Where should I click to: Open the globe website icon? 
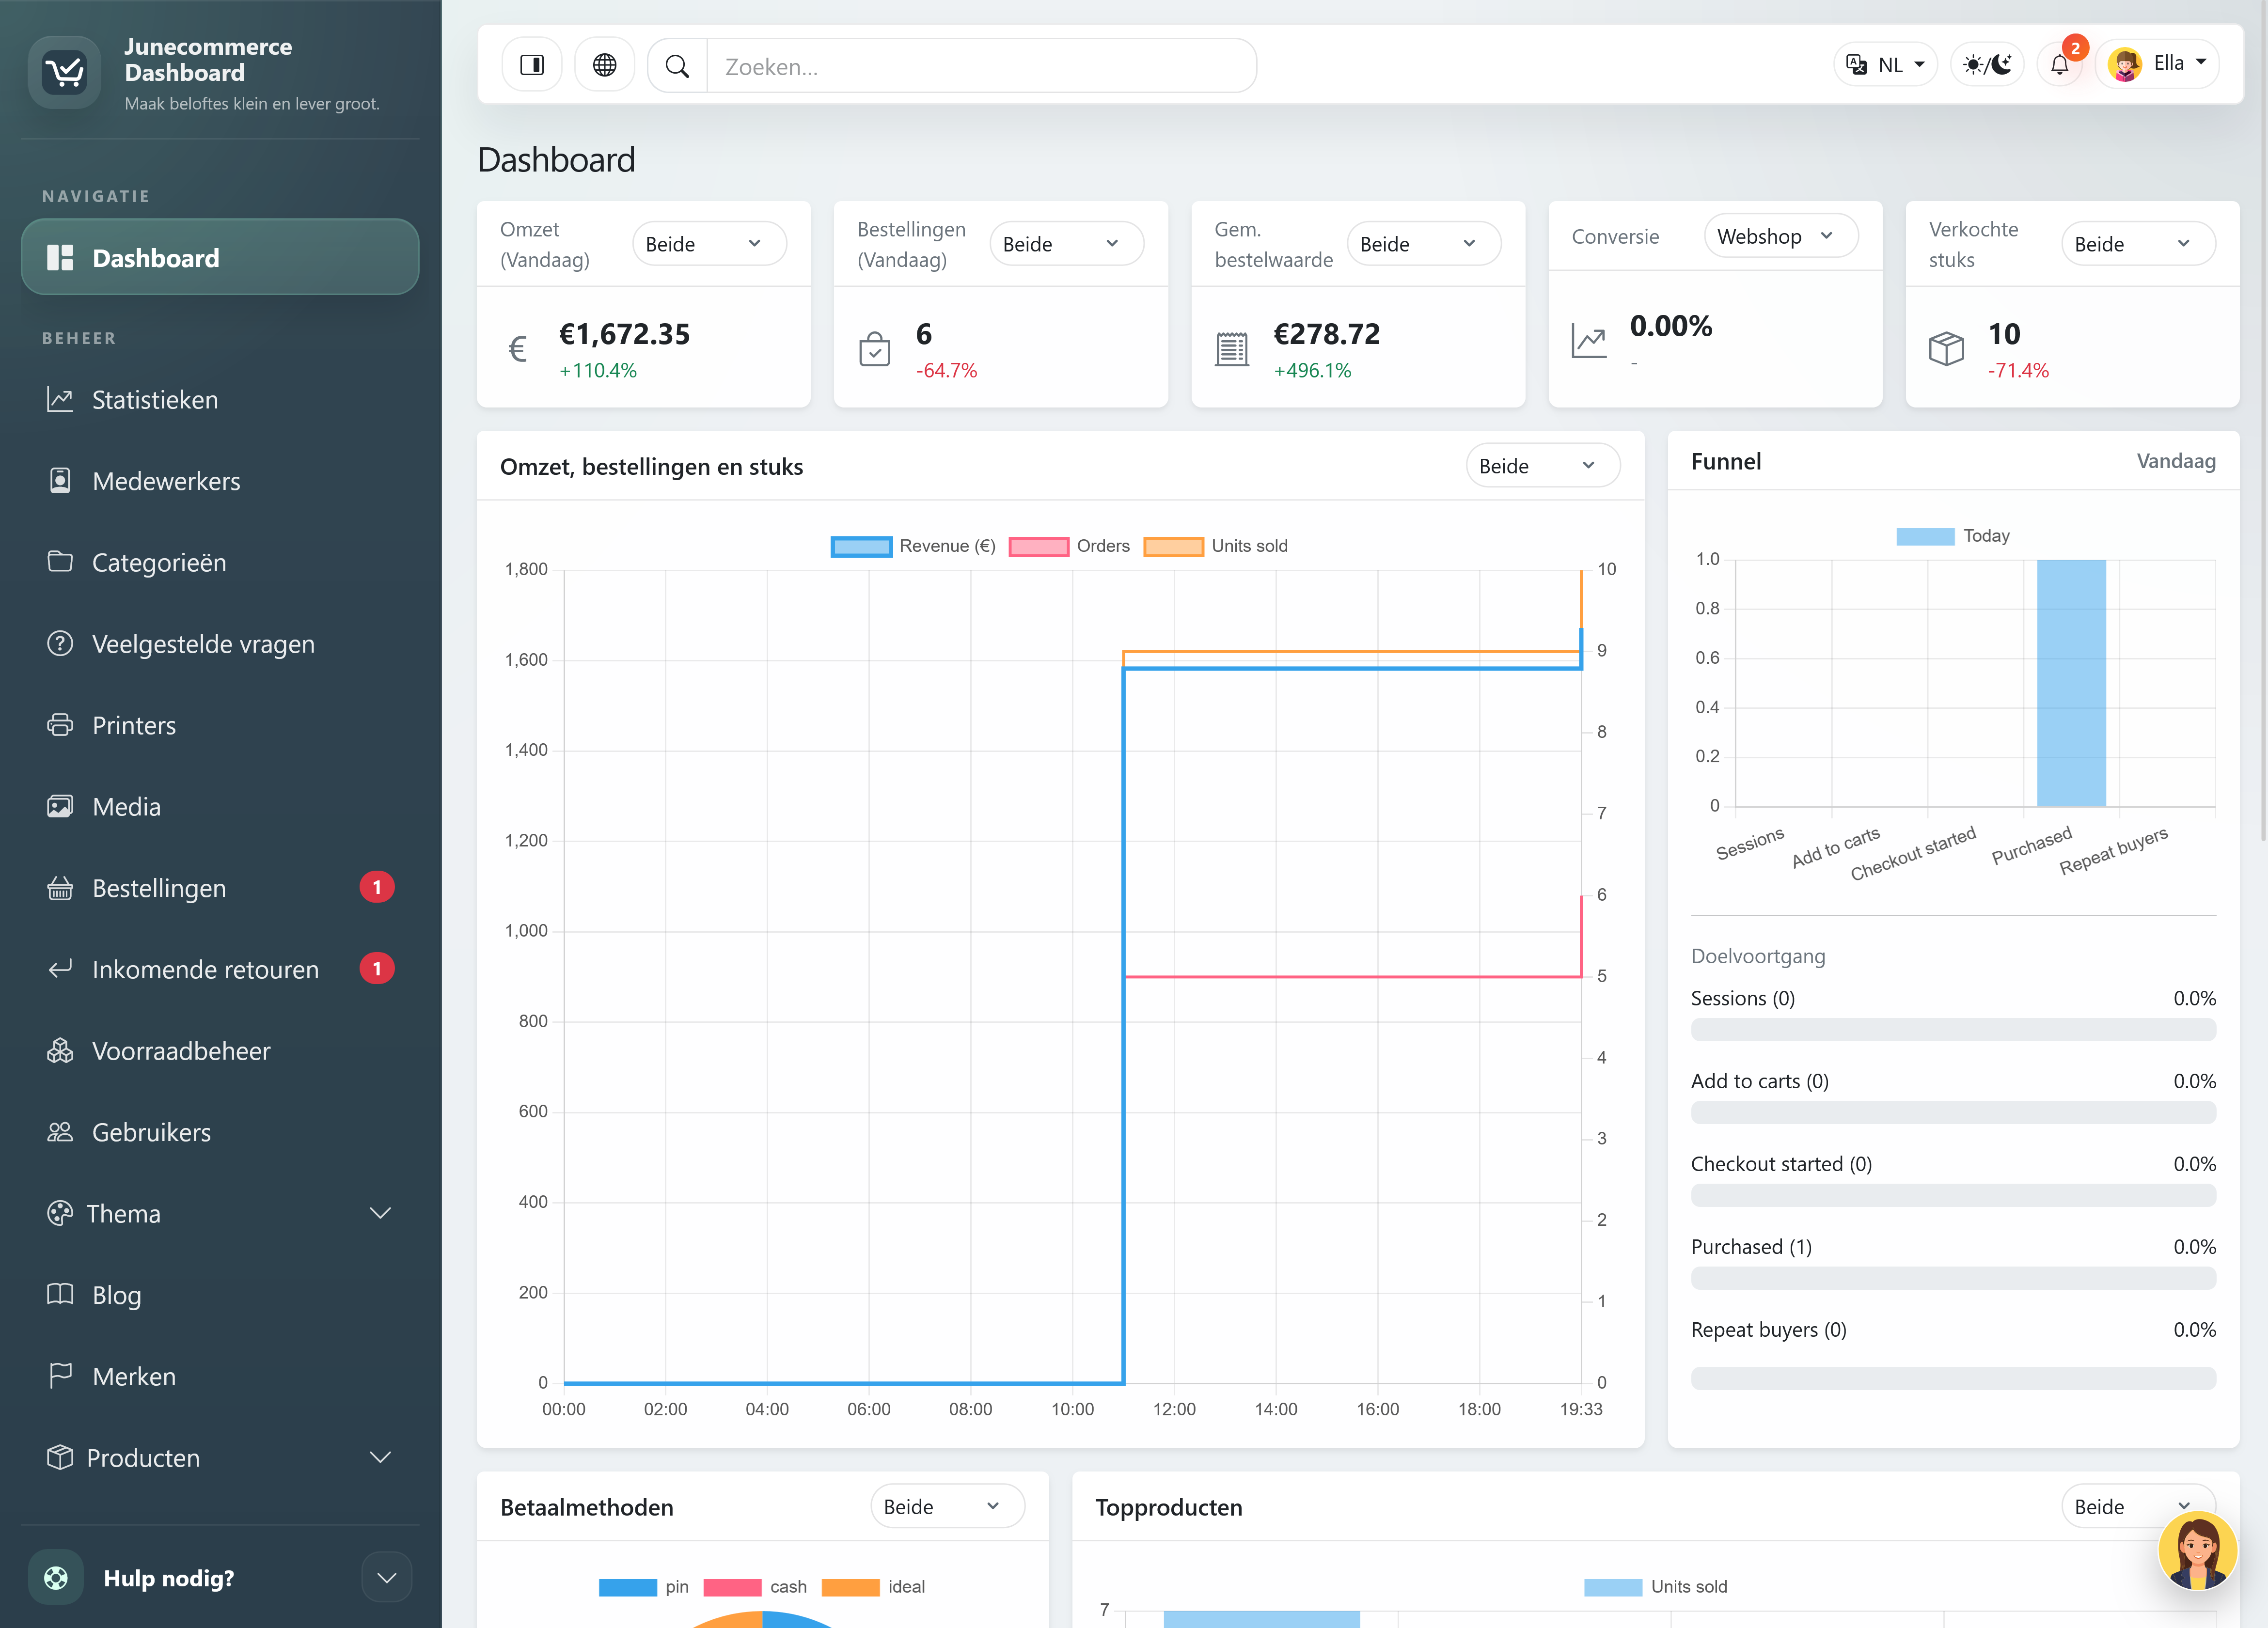tap(604, 66)
